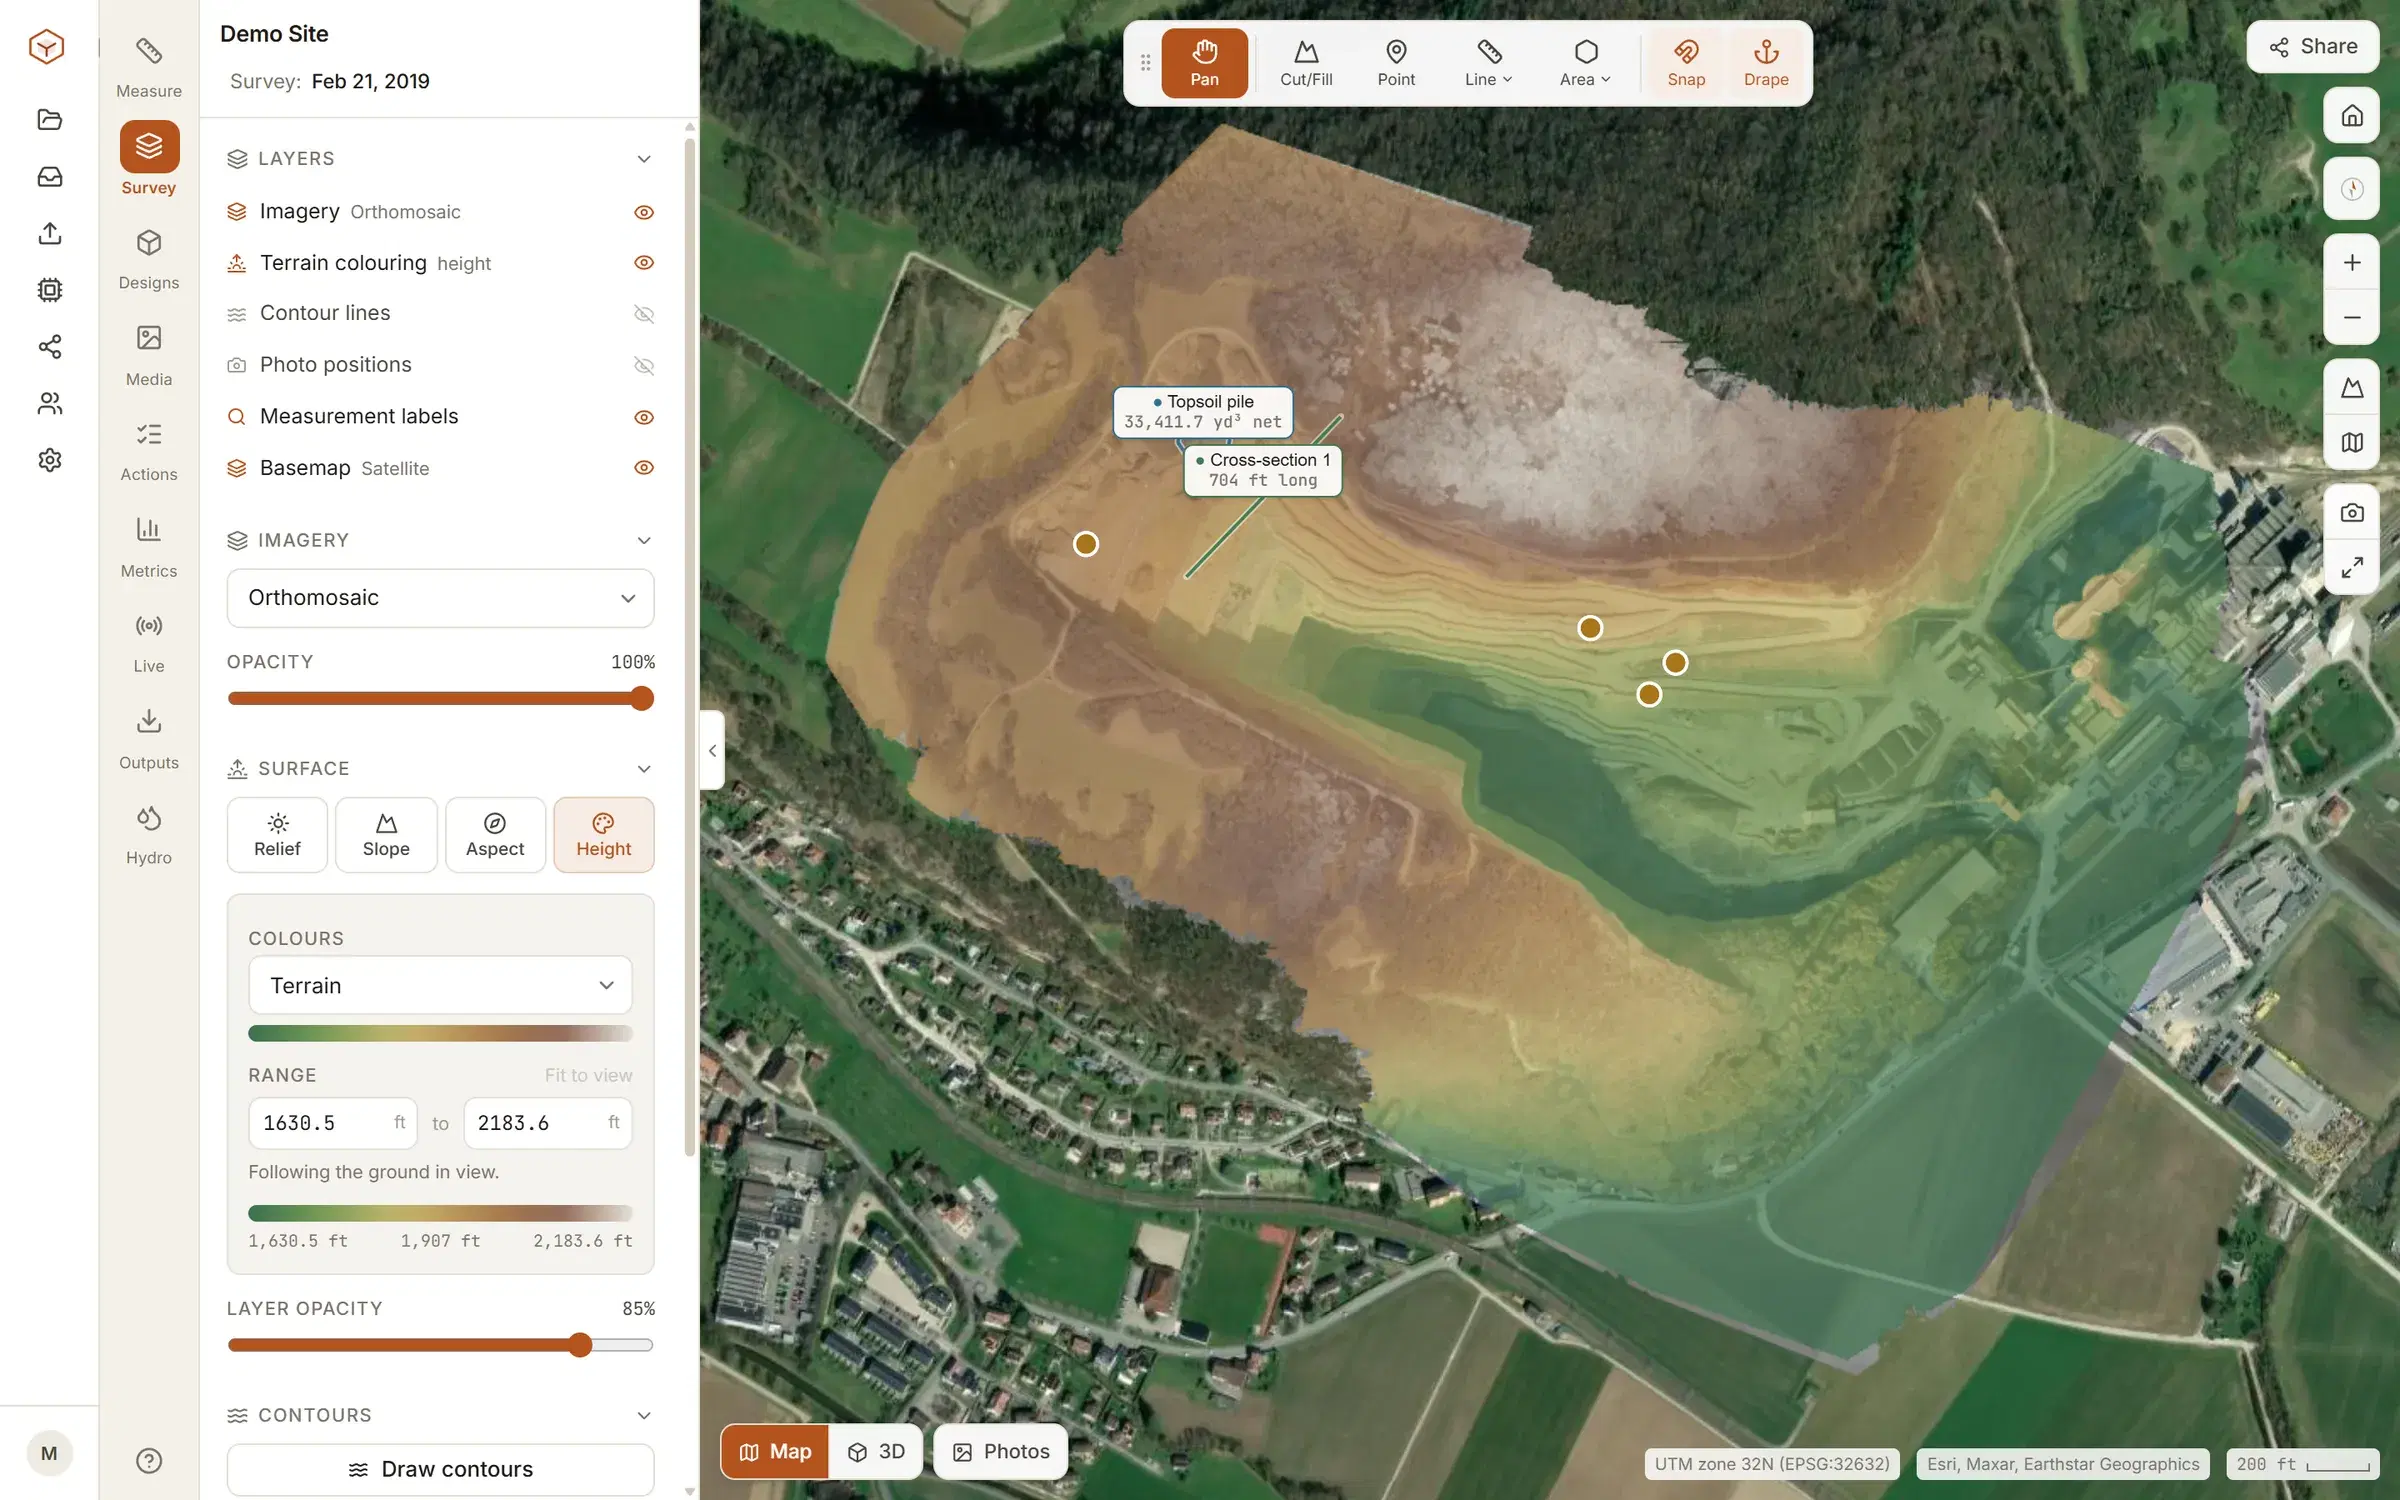The height and width of the screenshot is (1500, 2400).
Task: Collapse the SURFACE section
Action: (644, 768)
